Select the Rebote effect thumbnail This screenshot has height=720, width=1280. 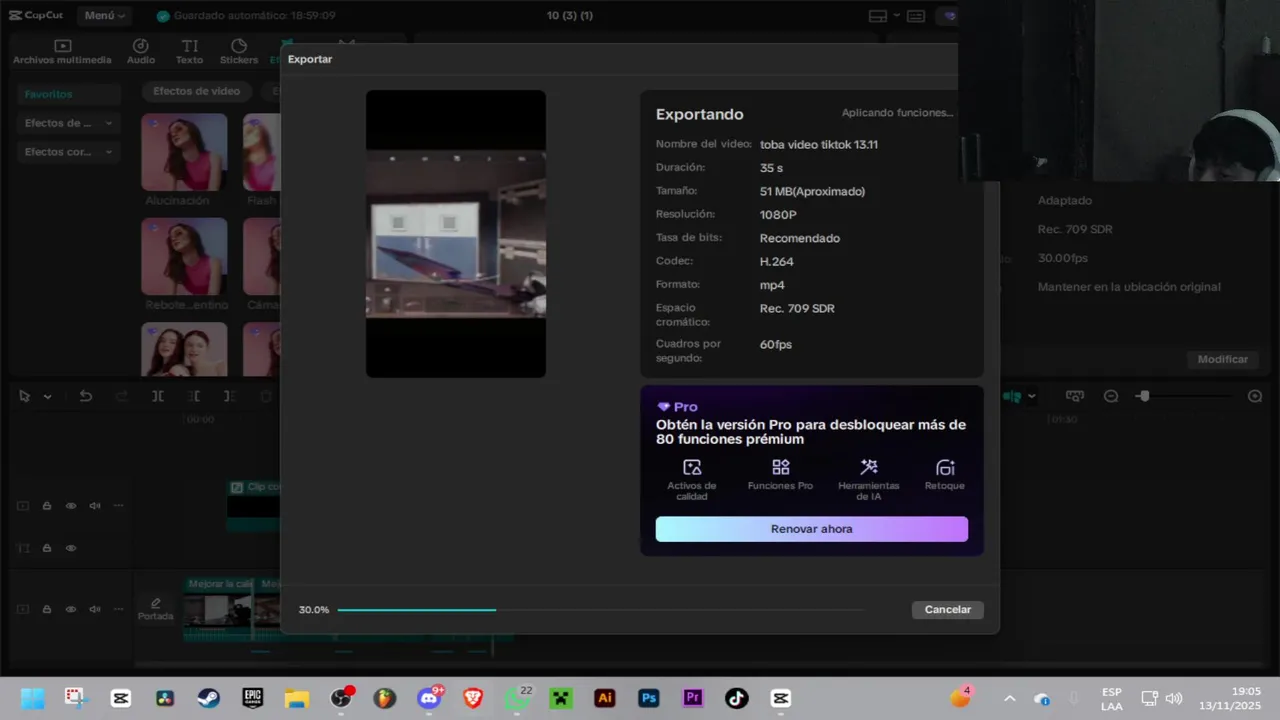184,257
